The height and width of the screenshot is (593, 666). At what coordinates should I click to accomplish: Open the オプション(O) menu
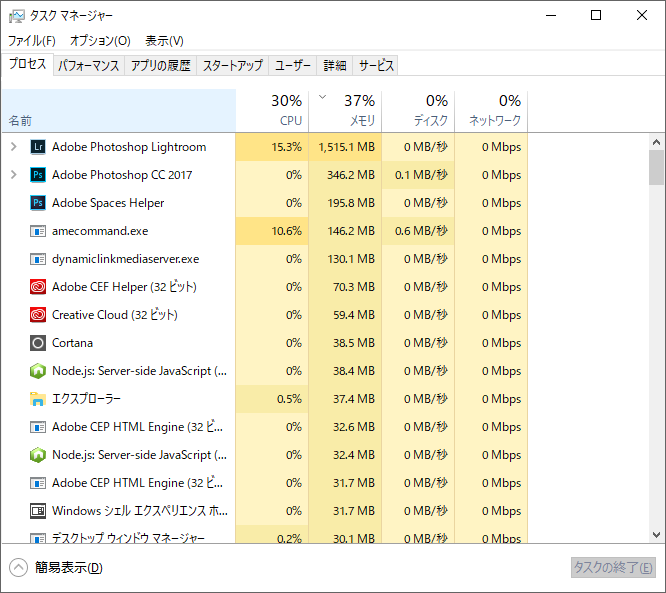[100, 41]
